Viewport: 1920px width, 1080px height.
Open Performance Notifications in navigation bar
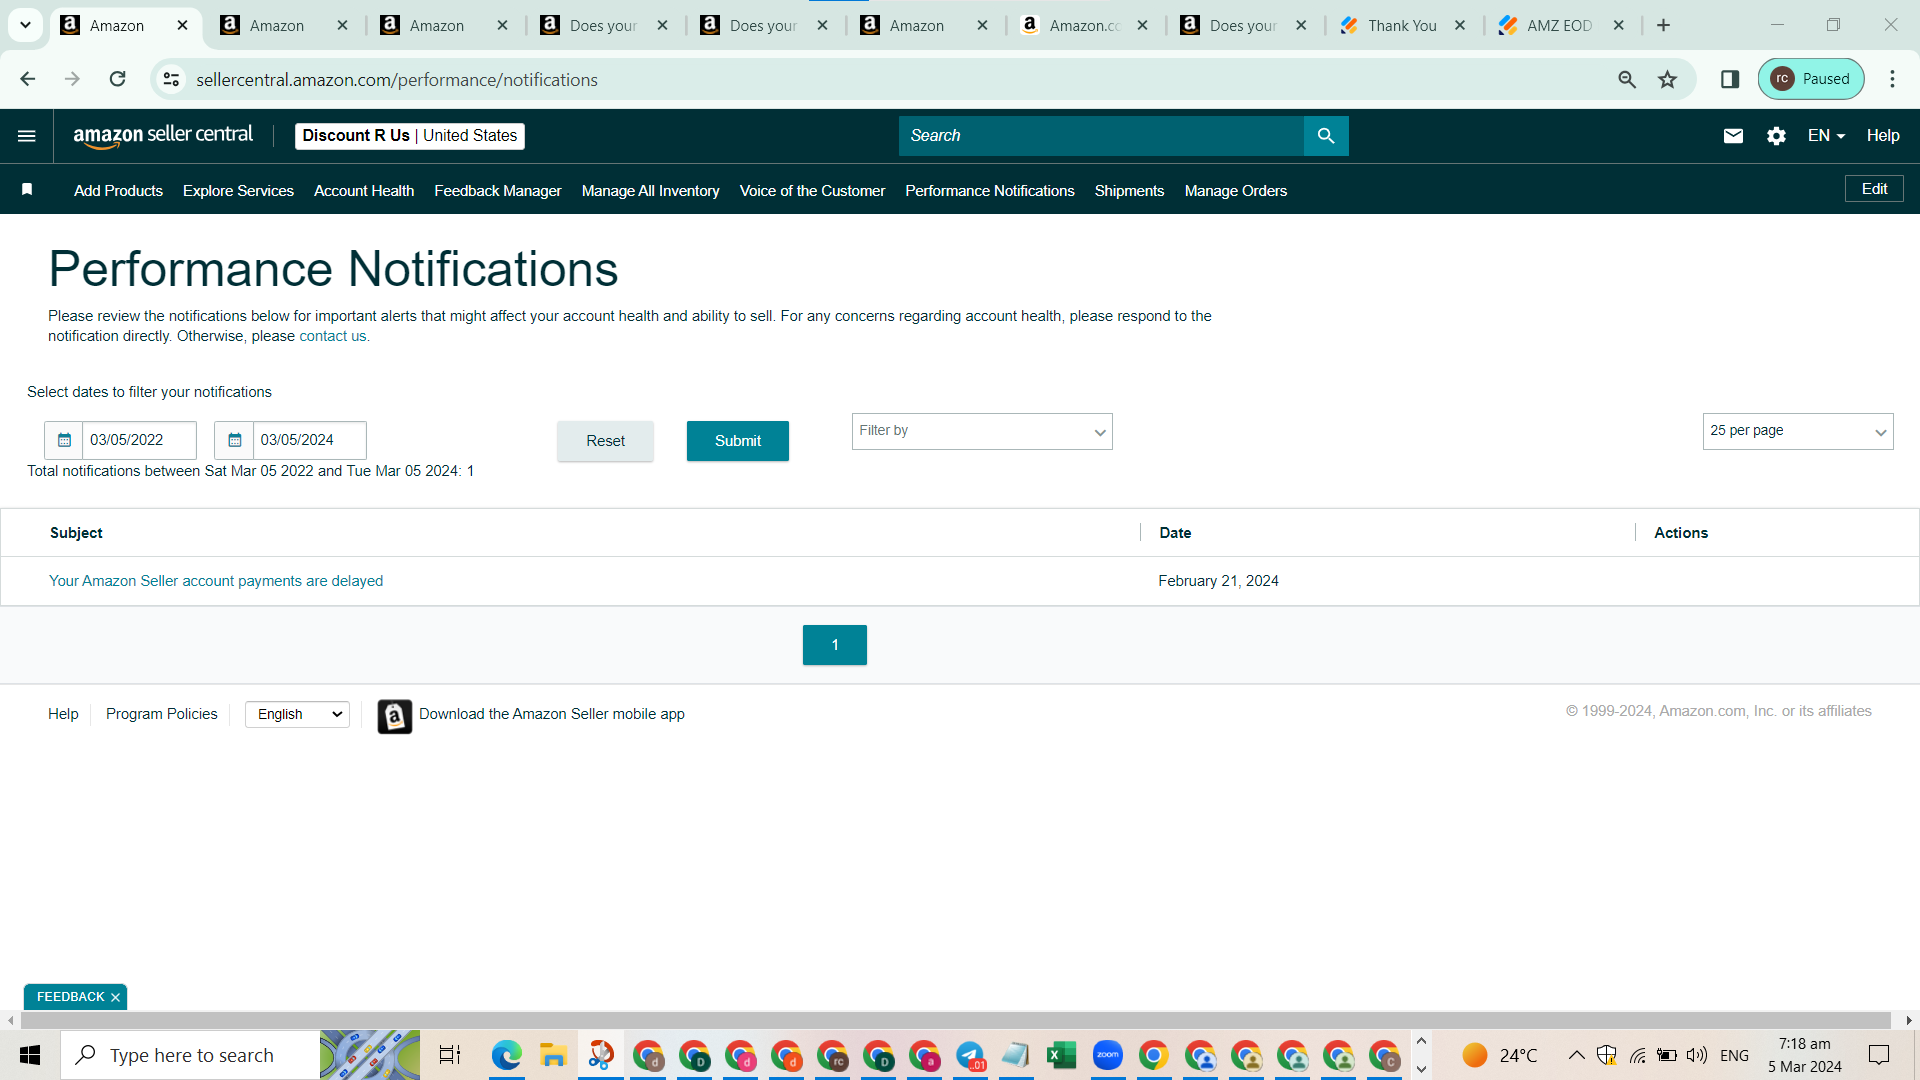click(x=990, y=191)
